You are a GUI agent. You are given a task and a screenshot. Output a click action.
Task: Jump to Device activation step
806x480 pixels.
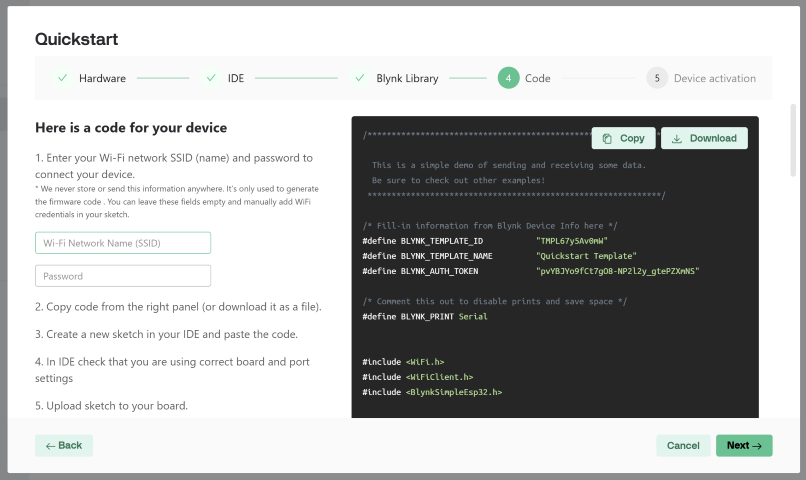[x=715, y=79]
